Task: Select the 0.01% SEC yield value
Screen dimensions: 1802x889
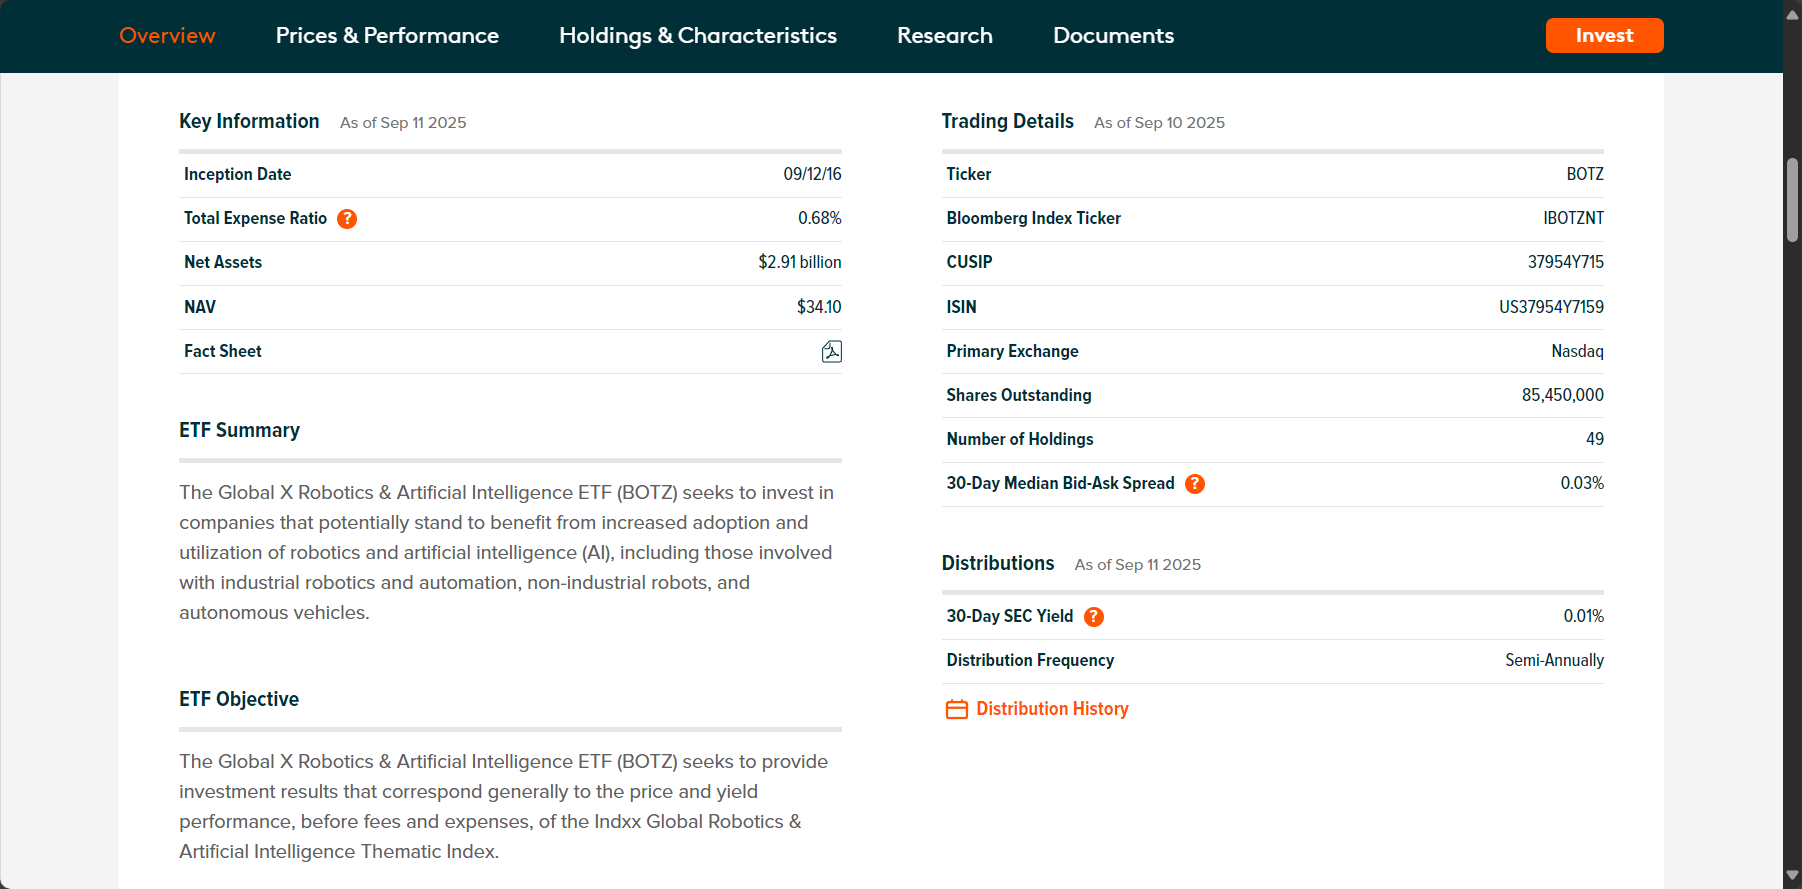Action: click(x=1583, y=616)
